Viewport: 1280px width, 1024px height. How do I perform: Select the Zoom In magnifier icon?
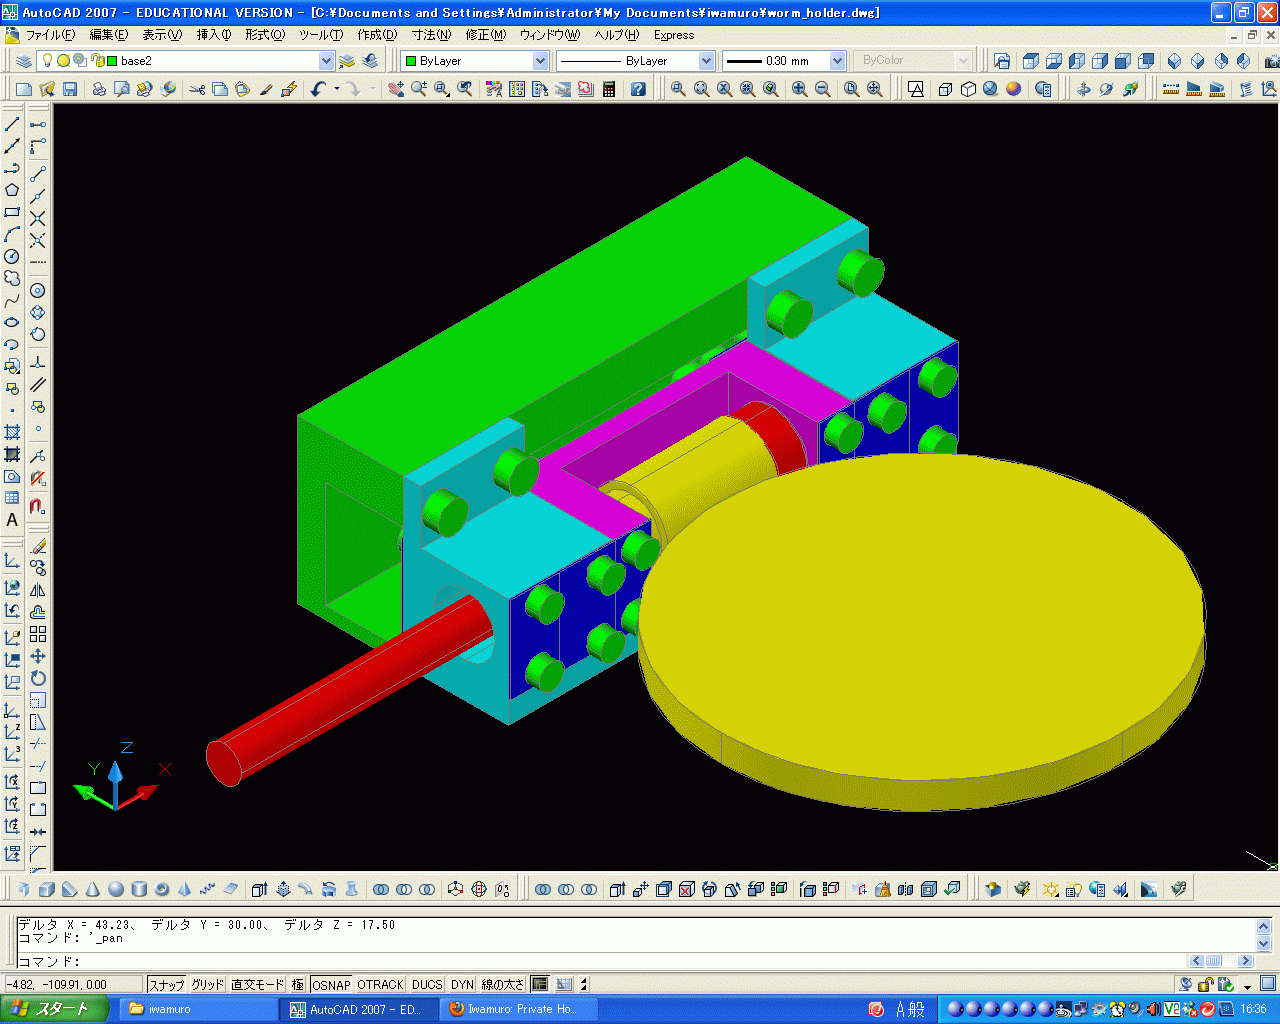799,89
